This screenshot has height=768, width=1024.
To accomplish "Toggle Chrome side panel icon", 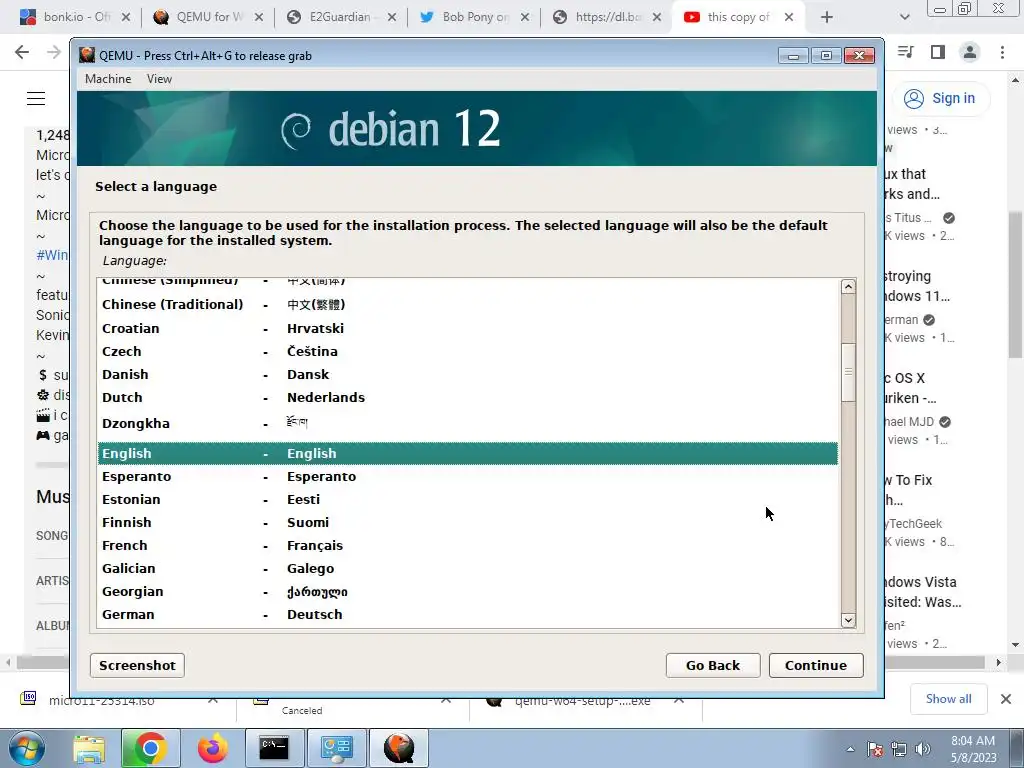I will click(938, 52).
